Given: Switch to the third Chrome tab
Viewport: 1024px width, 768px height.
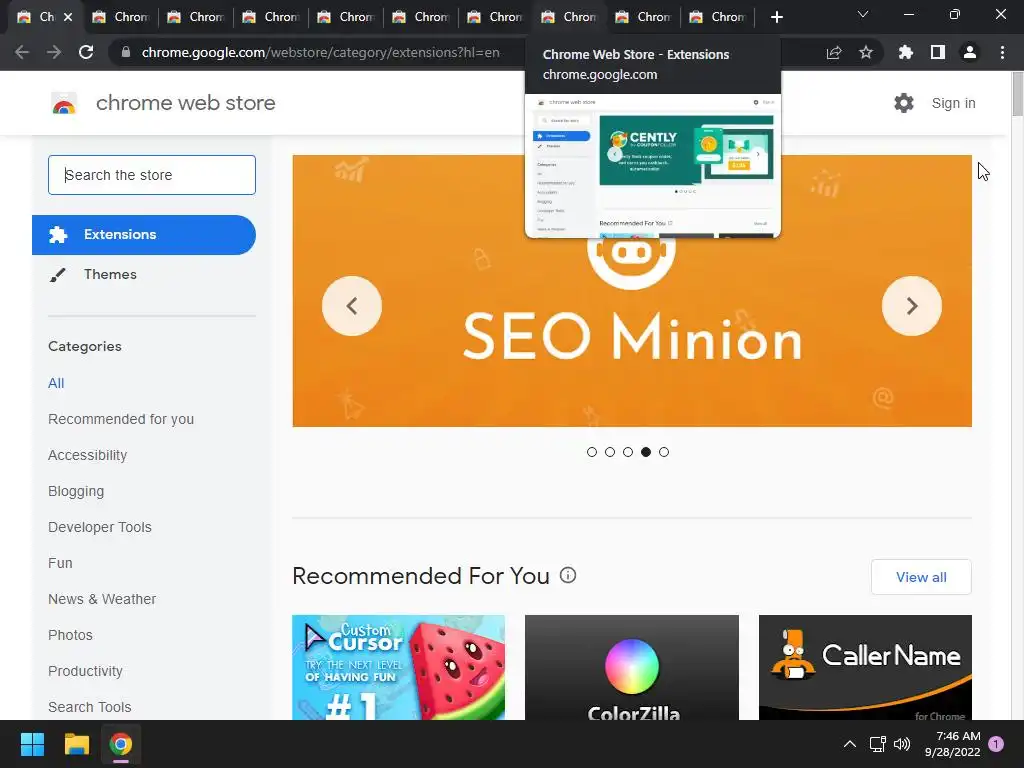Looking at the screenshot, I should click(x=196, y=17).
